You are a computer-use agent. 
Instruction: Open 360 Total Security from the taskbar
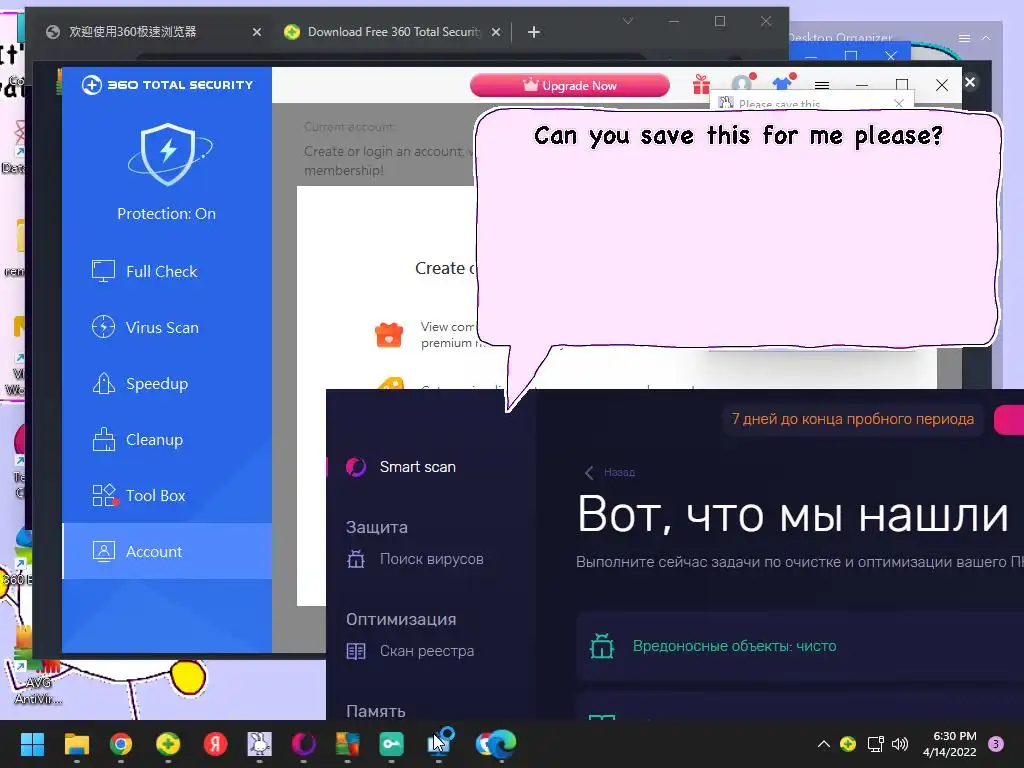[x=168, y=744]
